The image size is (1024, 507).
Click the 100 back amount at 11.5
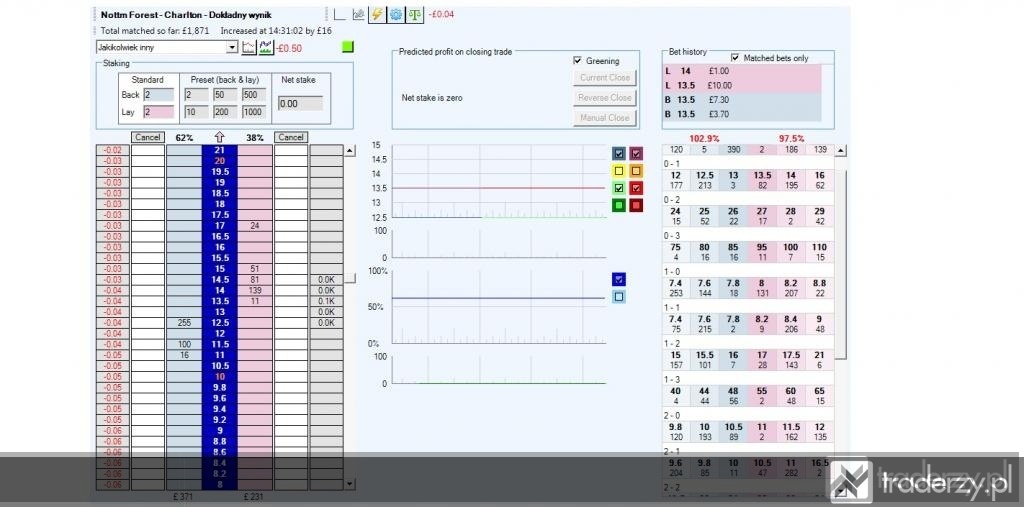(x=184, y=344)
